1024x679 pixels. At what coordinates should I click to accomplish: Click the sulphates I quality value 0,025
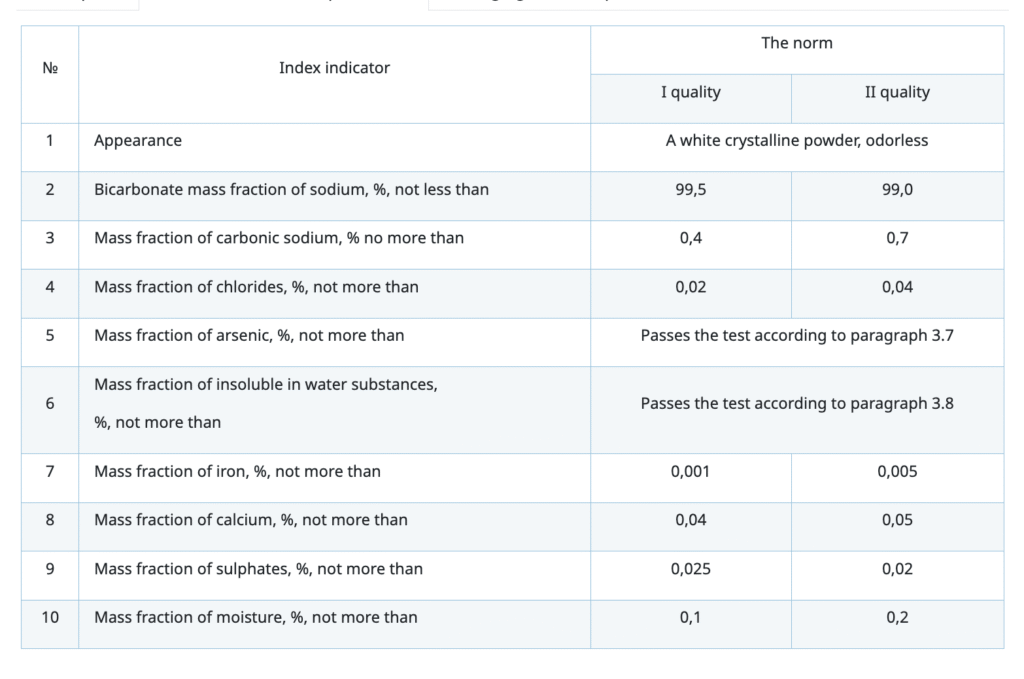(690, 569)
